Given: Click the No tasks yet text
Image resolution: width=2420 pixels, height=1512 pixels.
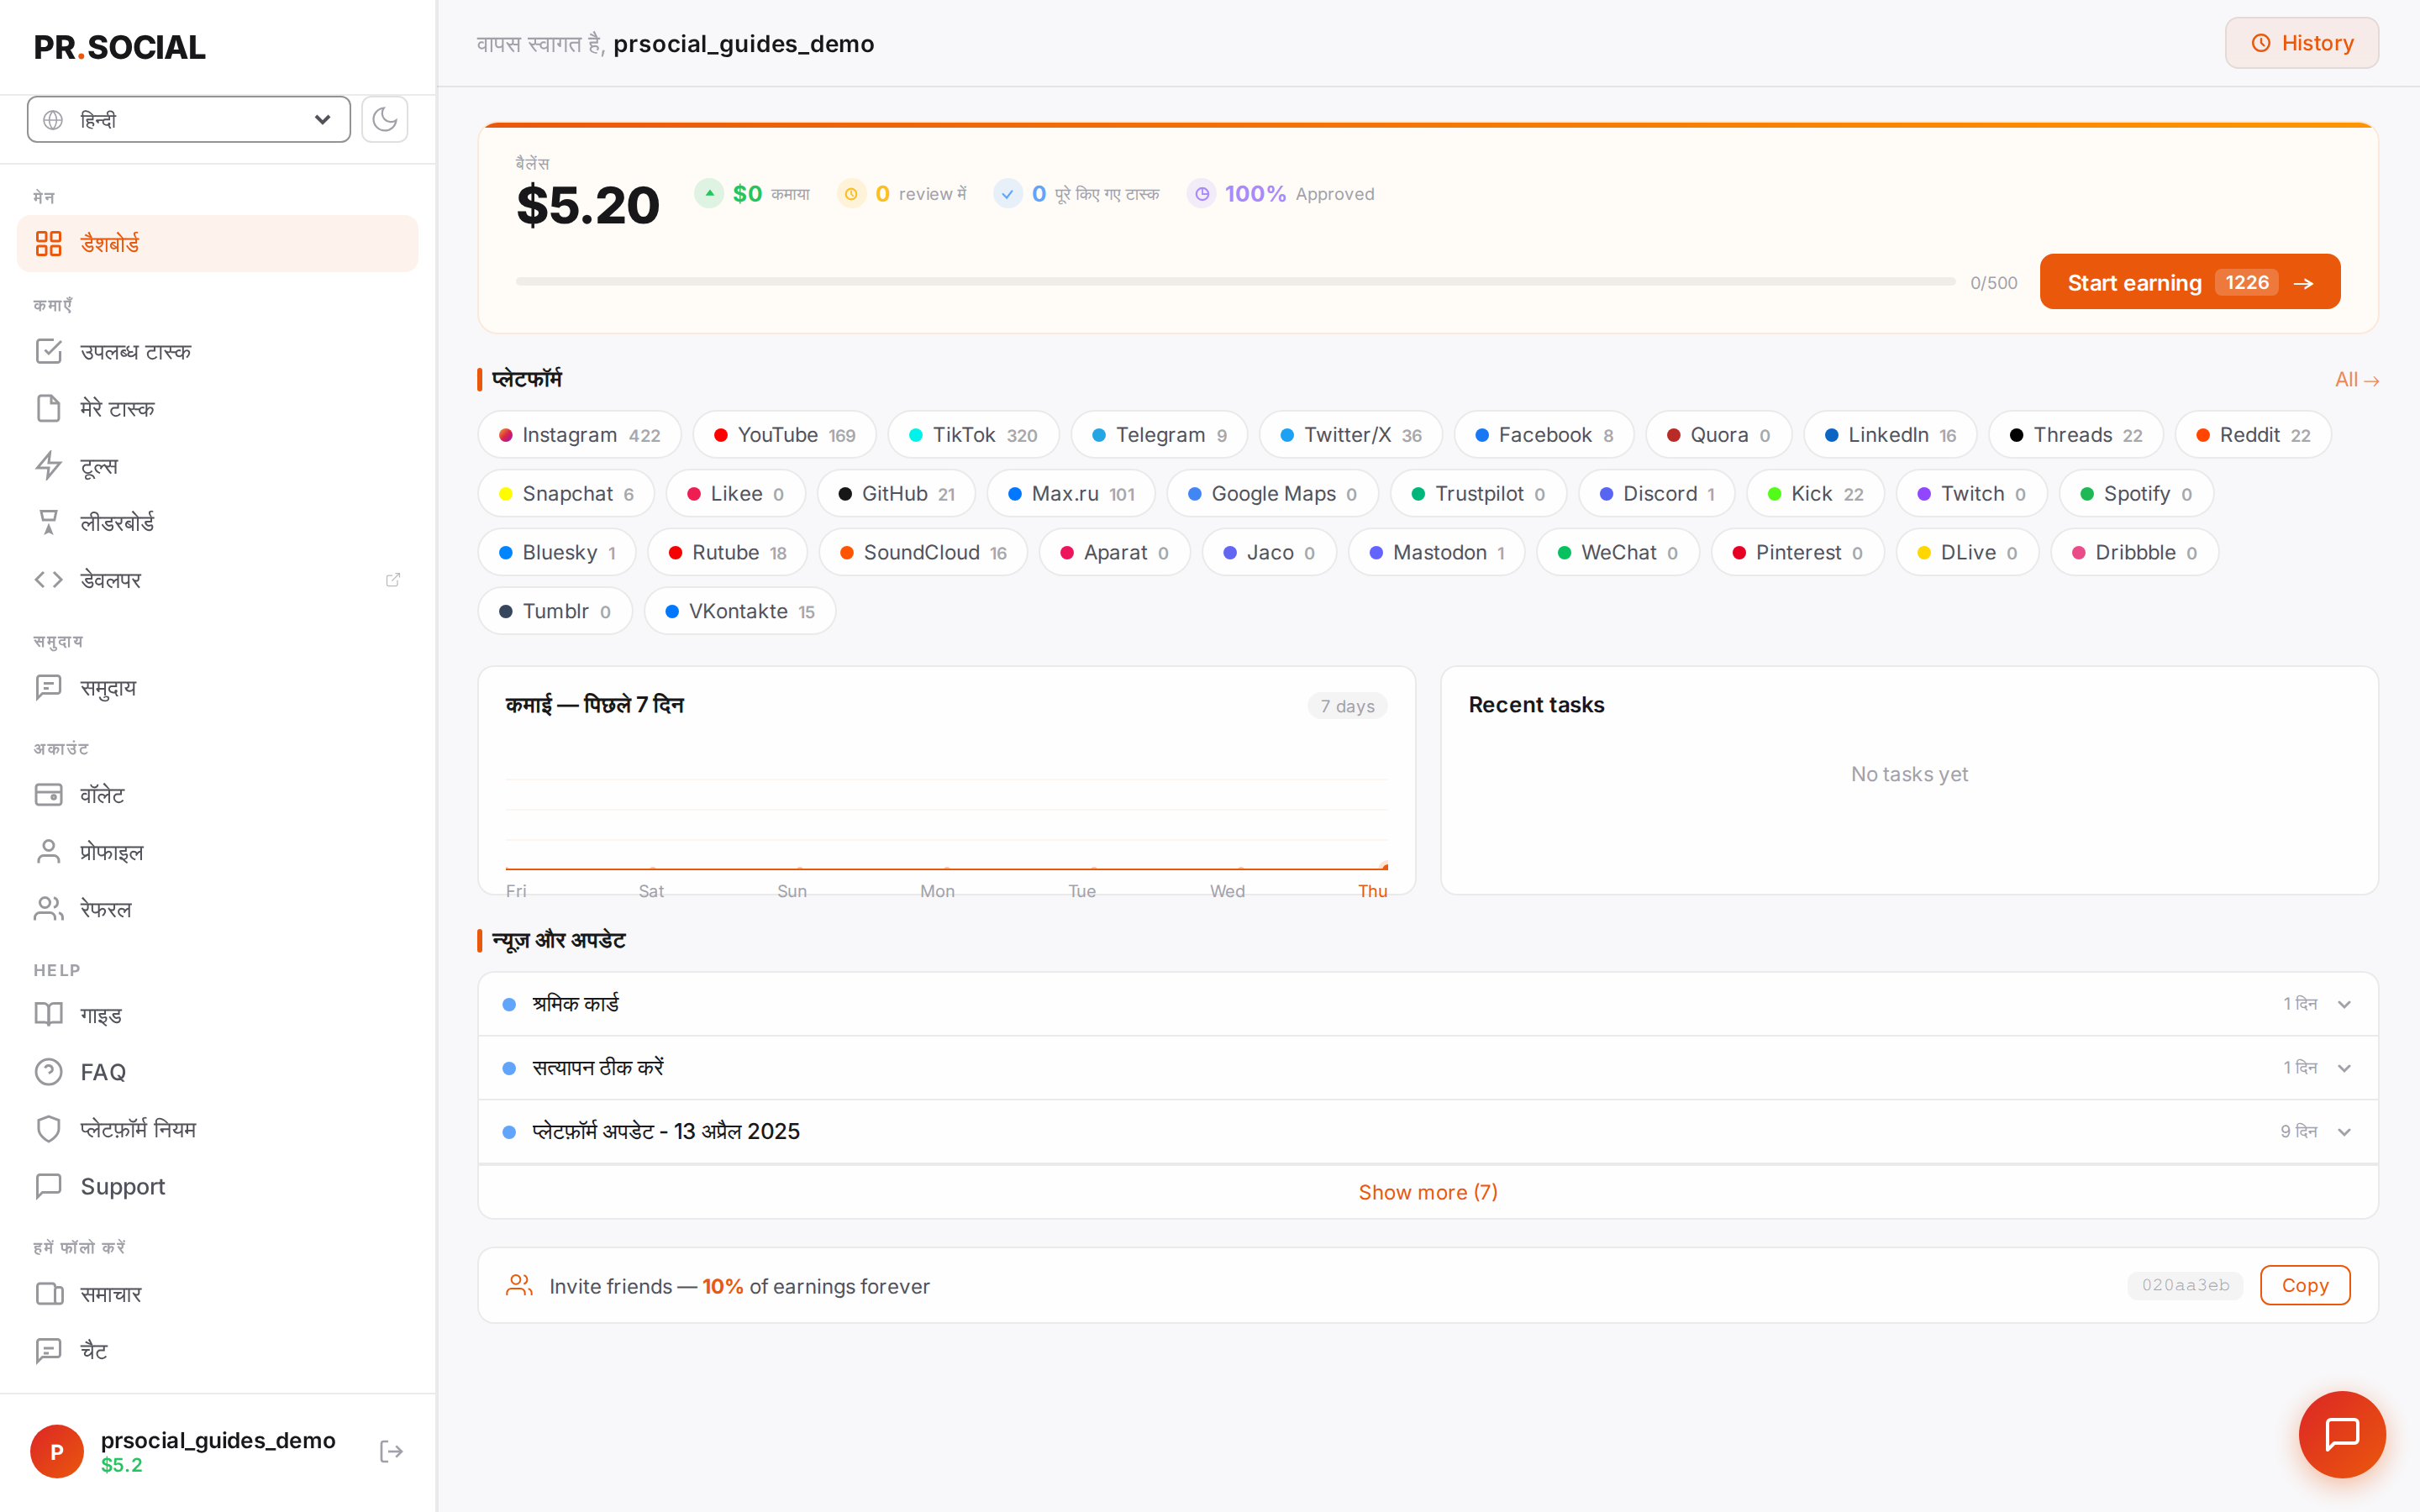Looking at the screenshot, I should 1909,774.
